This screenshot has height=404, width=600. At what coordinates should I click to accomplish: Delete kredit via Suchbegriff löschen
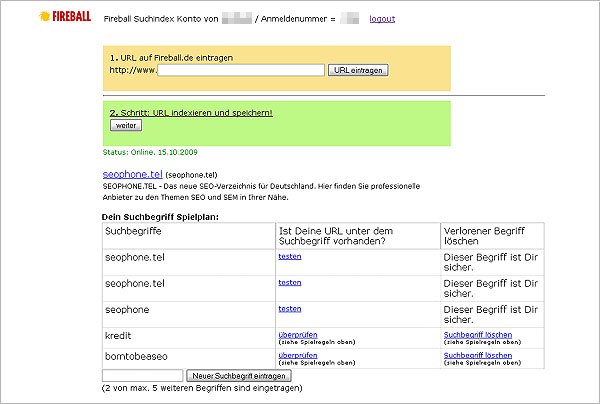point(477,334)
